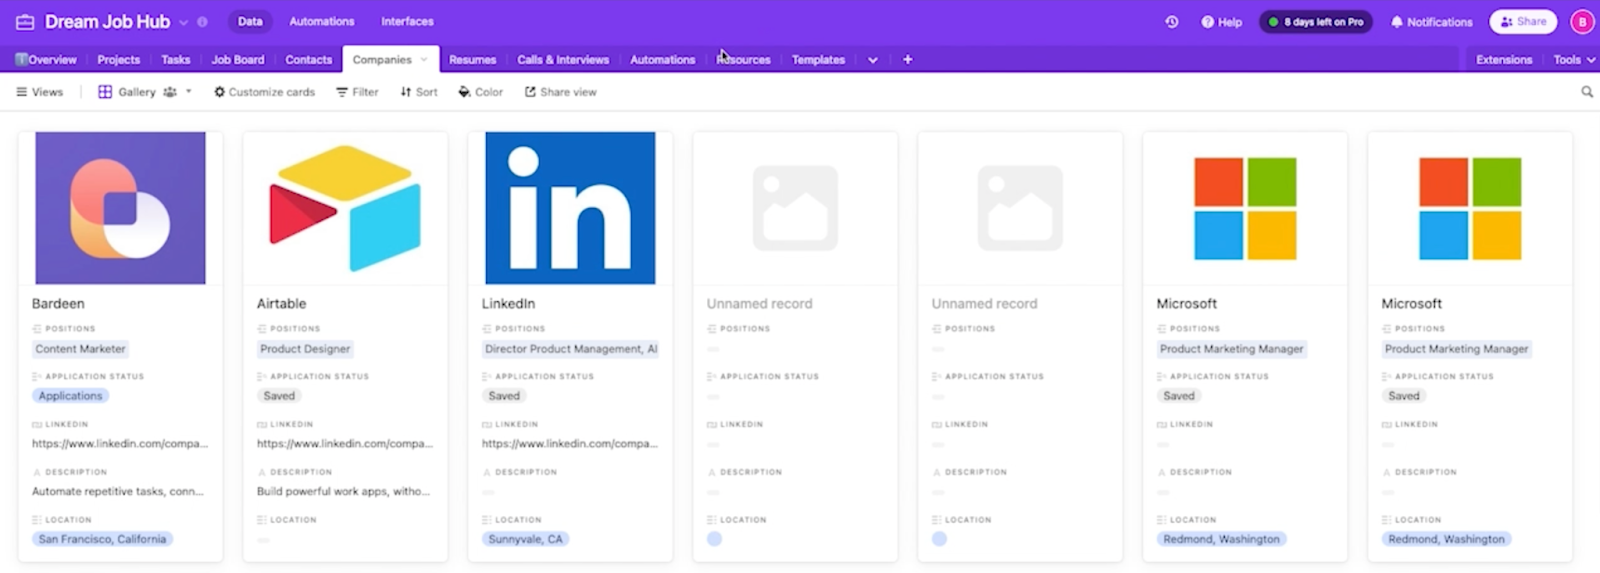
Task: Open the Airtable LinkedIn URL
Action: pyautogui.click(x=345, y=444)
